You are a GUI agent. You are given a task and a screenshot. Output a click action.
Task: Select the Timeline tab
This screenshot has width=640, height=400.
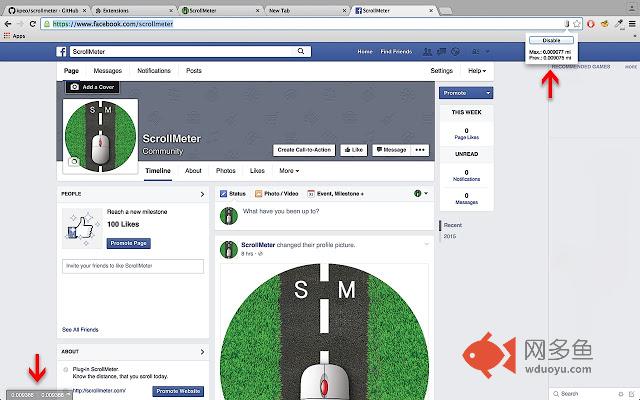[158, 171]
